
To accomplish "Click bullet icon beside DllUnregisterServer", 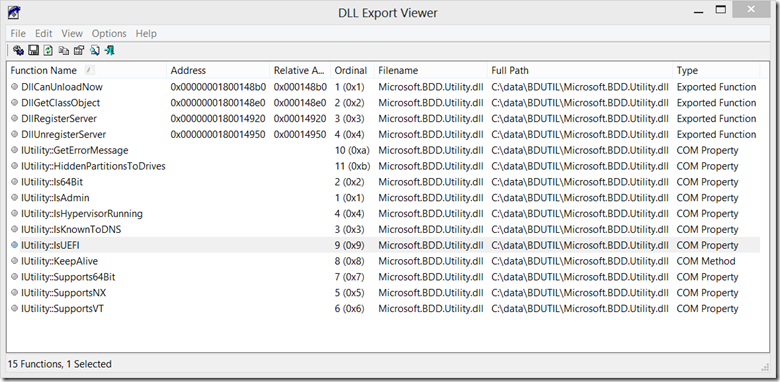I will point(14,134).
